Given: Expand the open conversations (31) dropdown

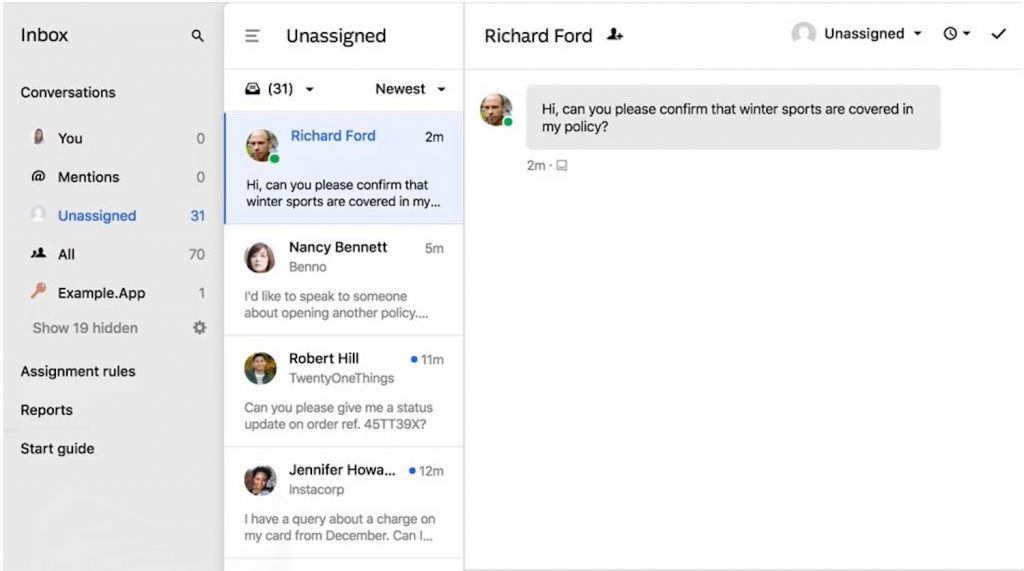Looking at the screenshot, I should 280,89.
